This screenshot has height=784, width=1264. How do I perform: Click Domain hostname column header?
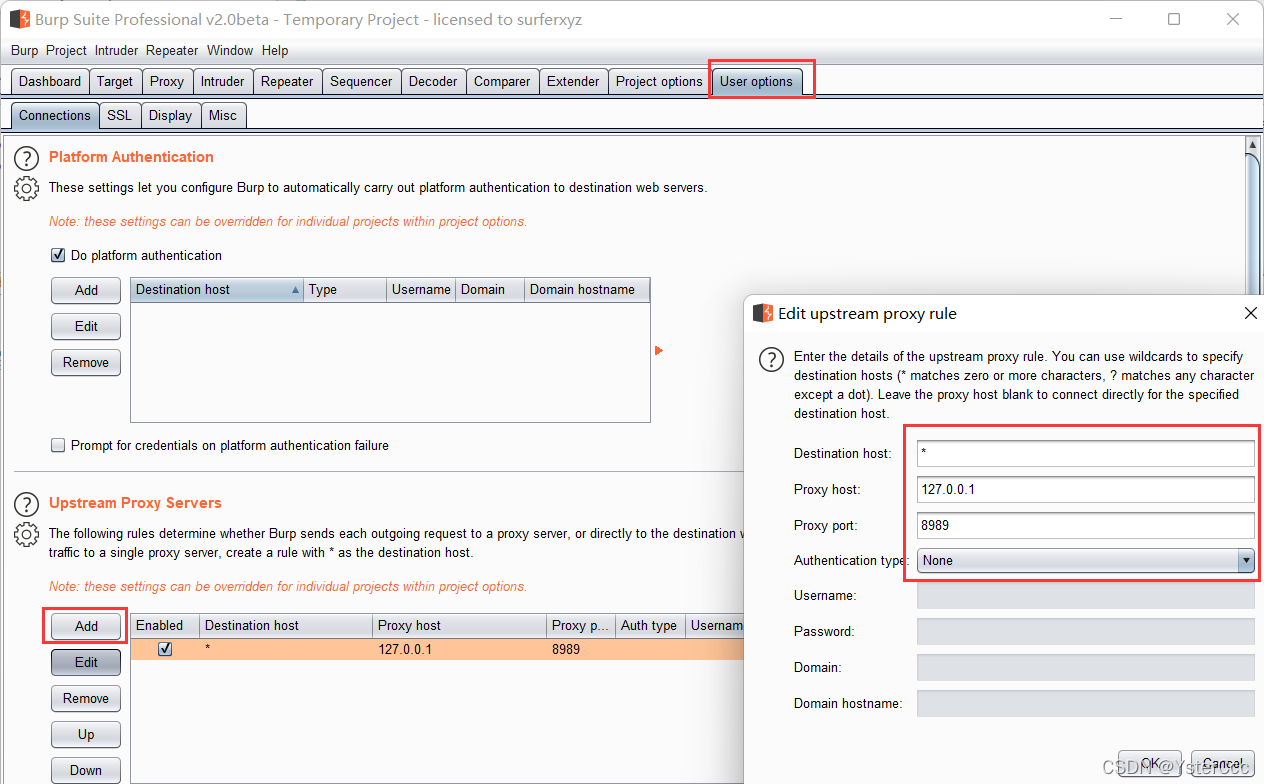pyautogui.click(x=587, y=290)
